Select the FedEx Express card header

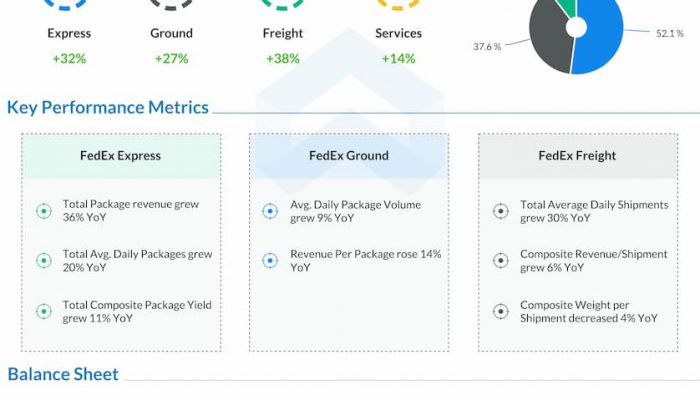click(x=120, y=156)
